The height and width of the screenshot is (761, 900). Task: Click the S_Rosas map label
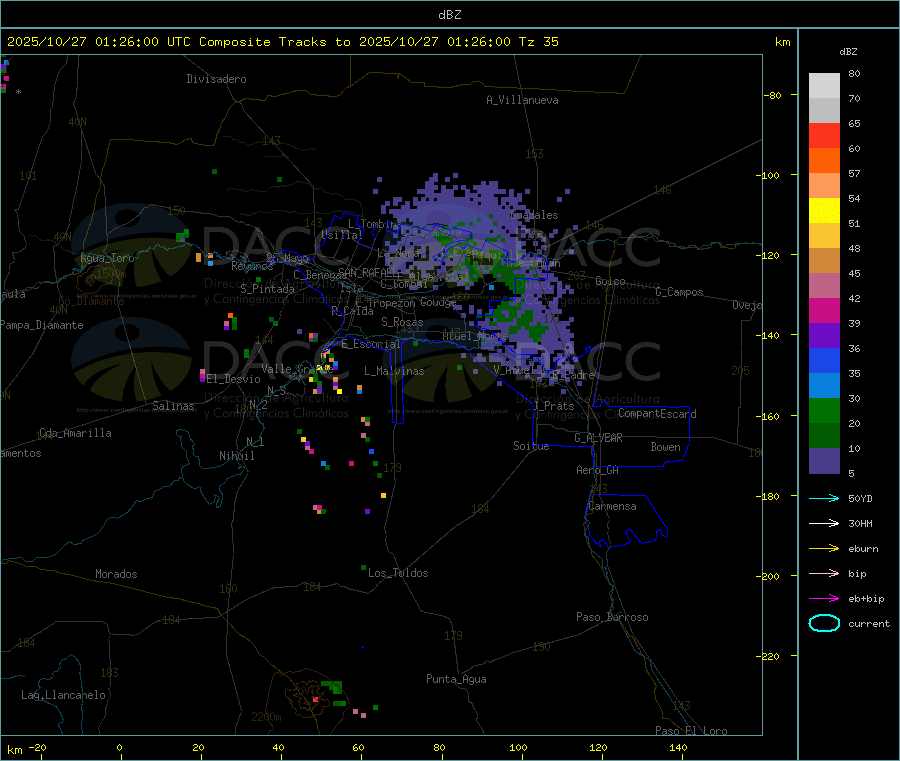coord(402,322)
